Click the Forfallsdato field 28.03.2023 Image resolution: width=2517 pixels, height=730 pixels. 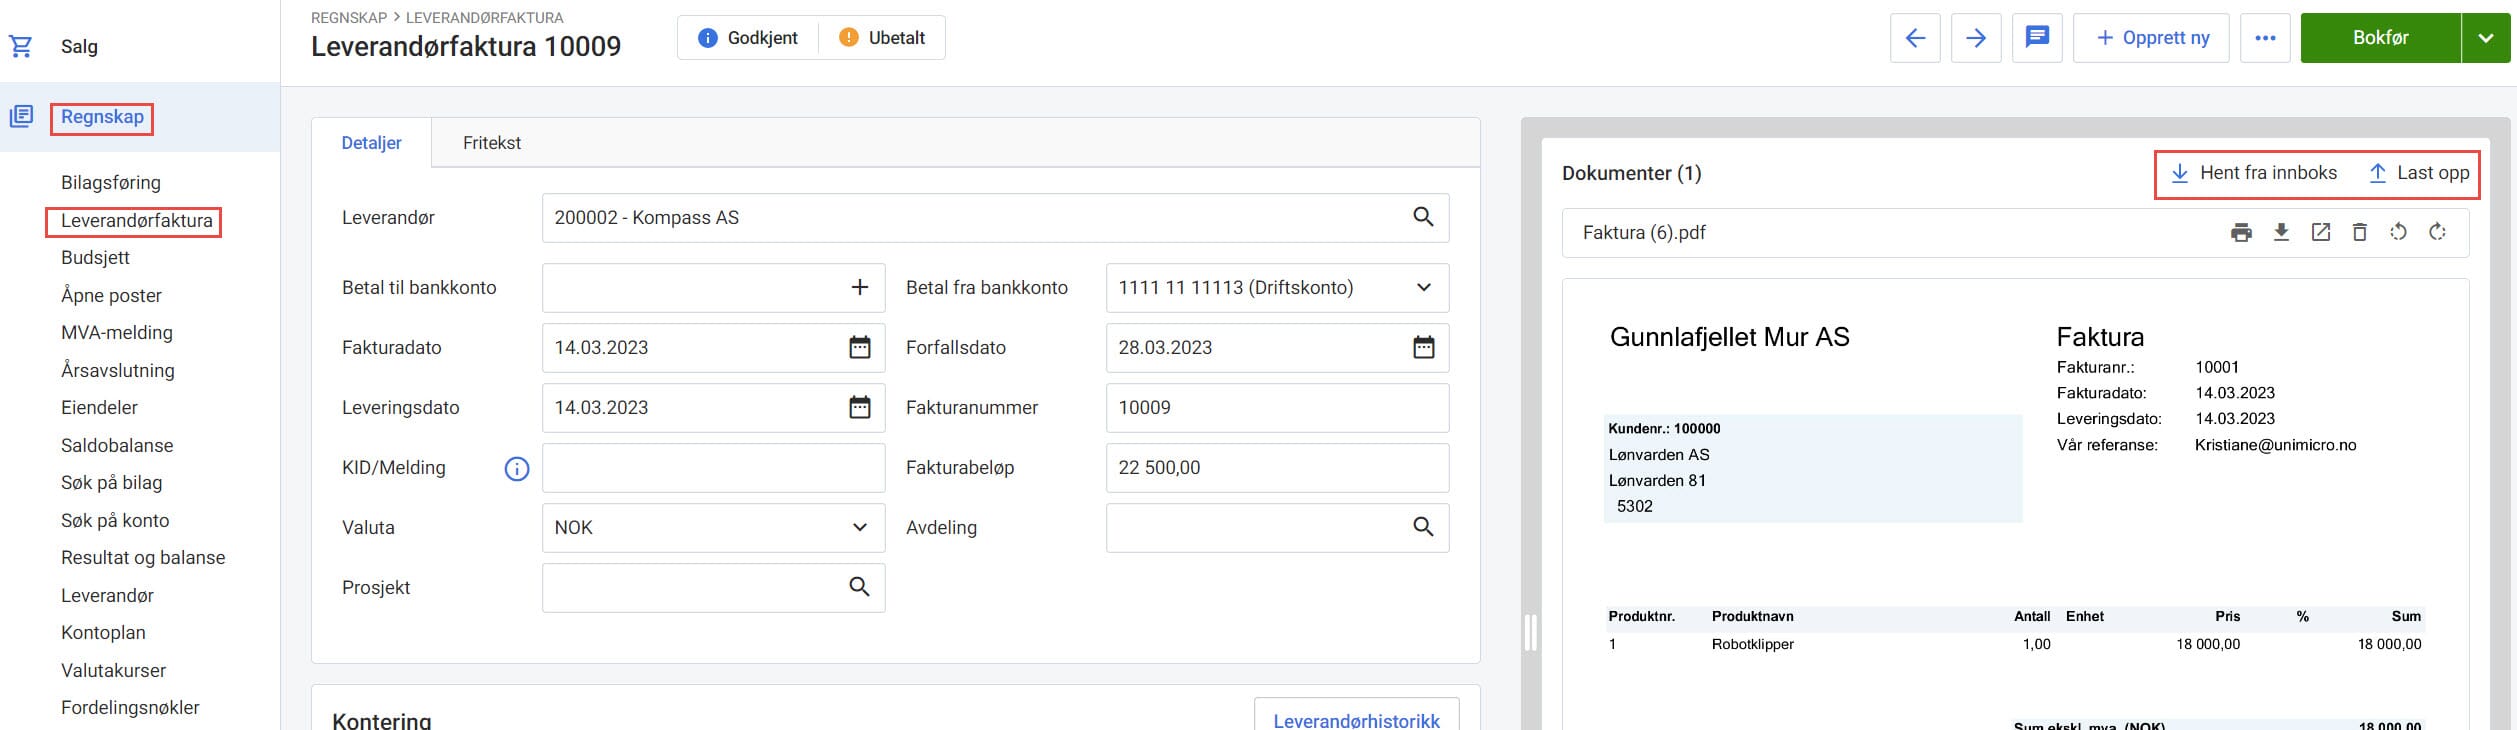coord(1277,347)
